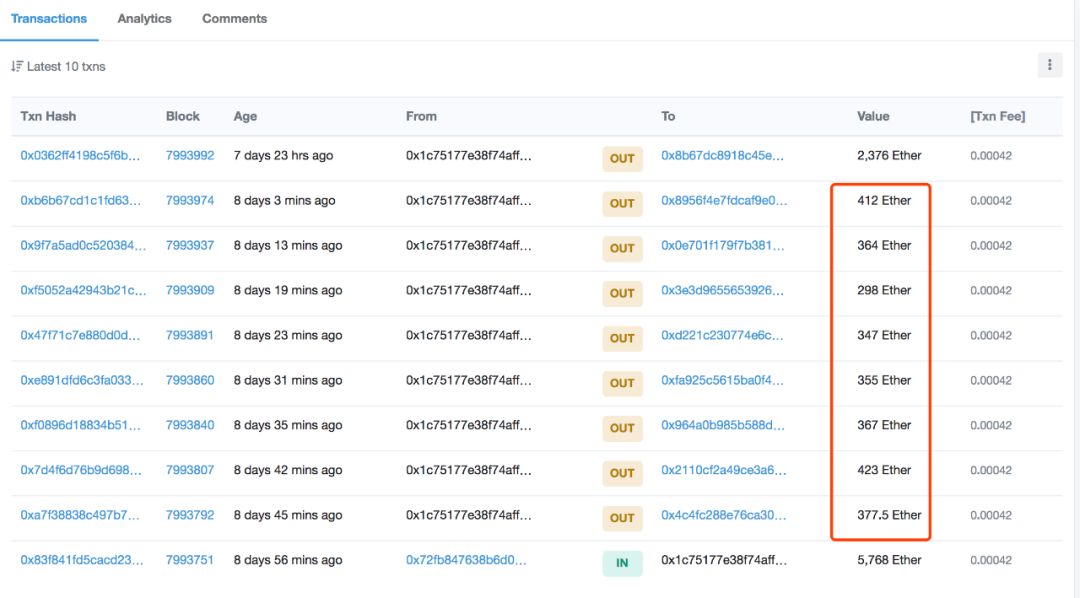Screen dimensions: 1080x598
Task: Open block 7993860
Action: pyautogui.click(x=190, y=380)
